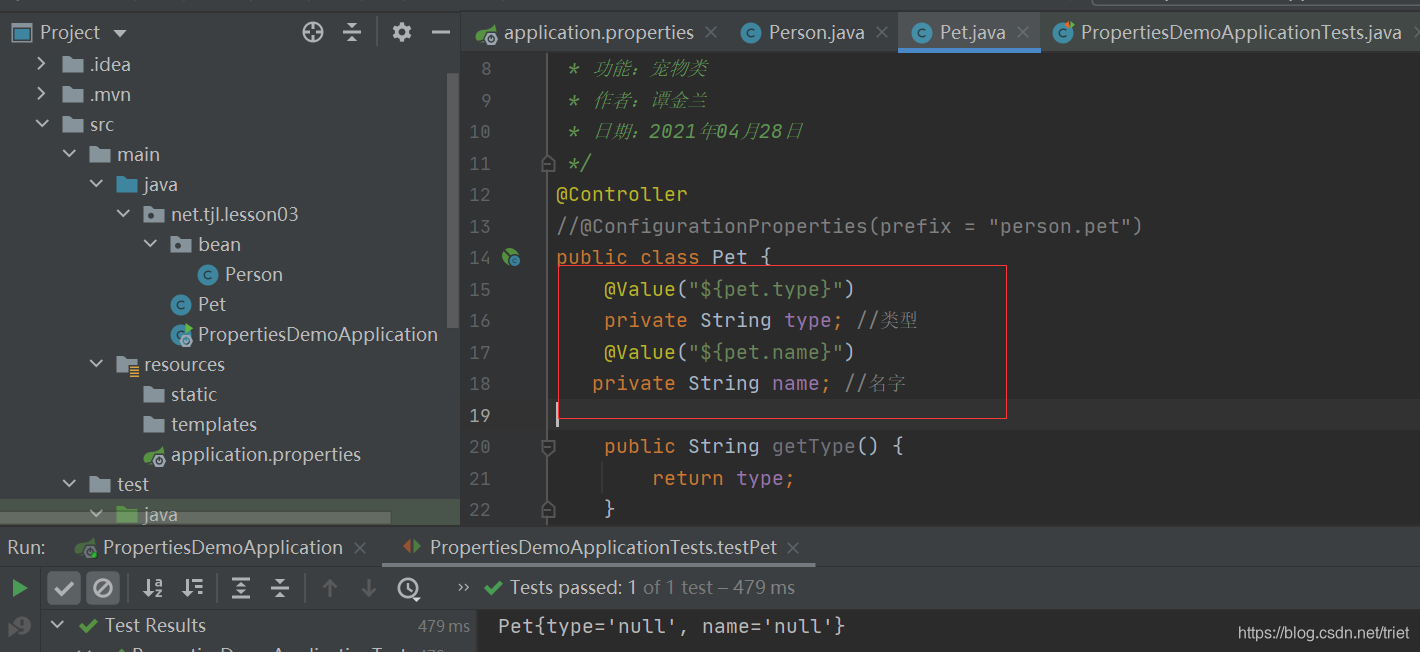Show more test toolbar actions chevron
This screenshot has width=1420, height=652.
click(x=463, y=587)
